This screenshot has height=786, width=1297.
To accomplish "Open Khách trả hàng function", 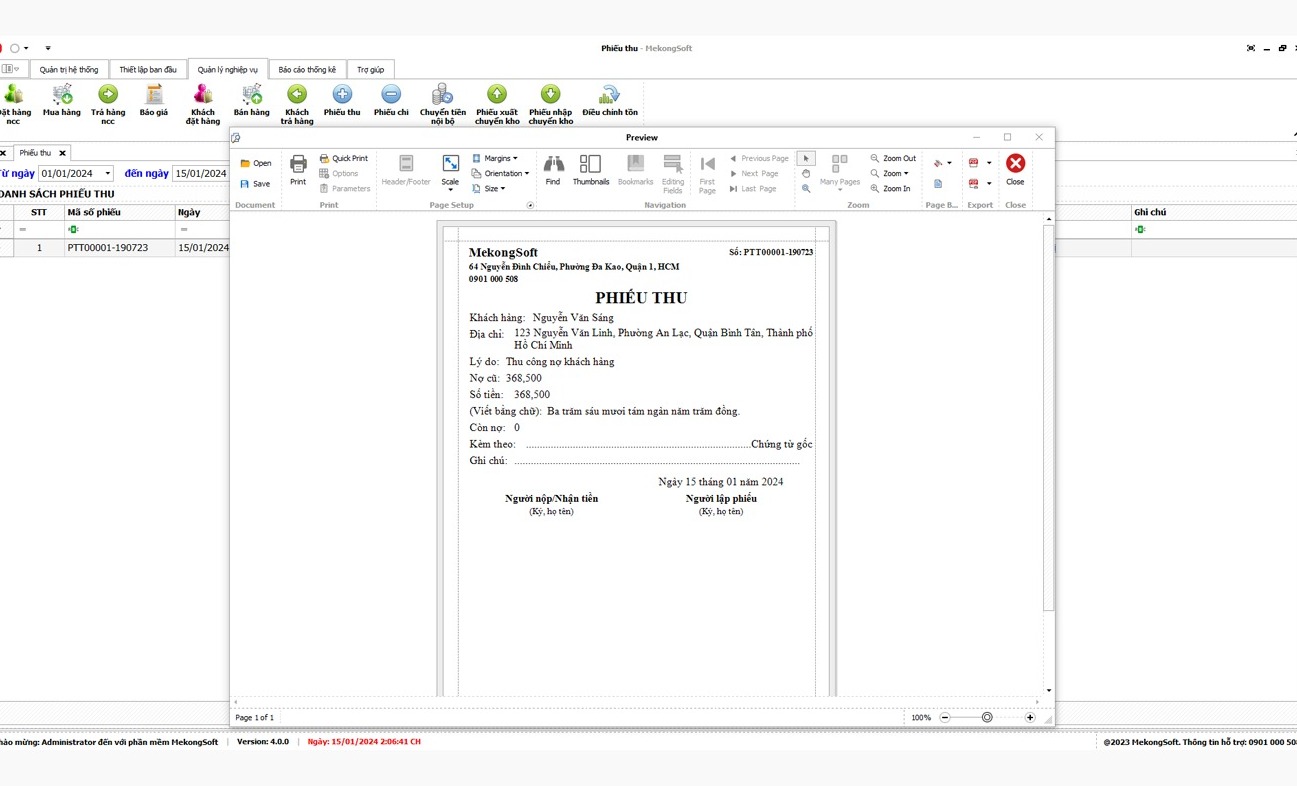I will coord(297,104).
